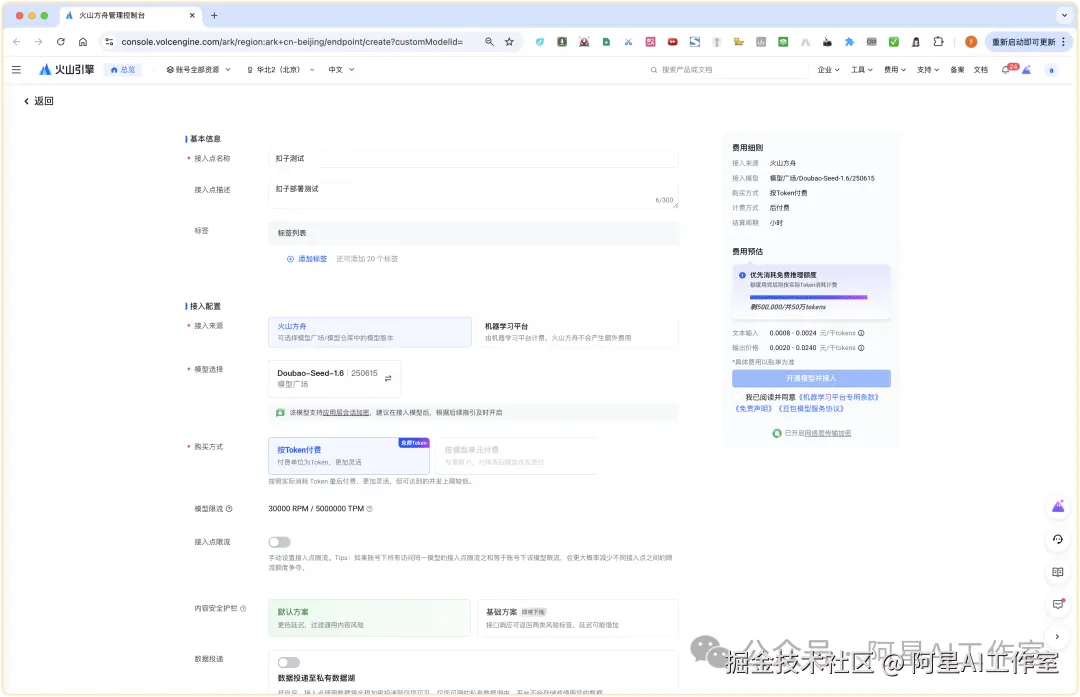Toggle 数据投递至私有数据湖 switch
The width and height of the screenshot is (1080, 697).
click(x=289, y=663)
